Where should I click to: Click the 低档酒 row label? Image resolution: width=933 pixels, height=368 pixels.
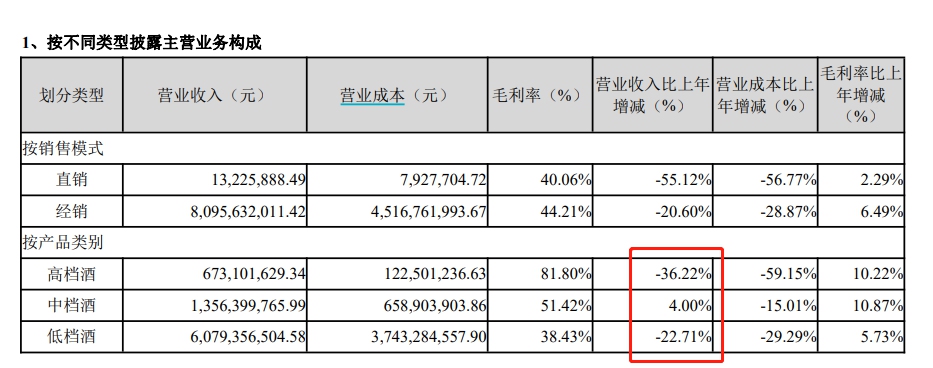[x=71, y=337]
